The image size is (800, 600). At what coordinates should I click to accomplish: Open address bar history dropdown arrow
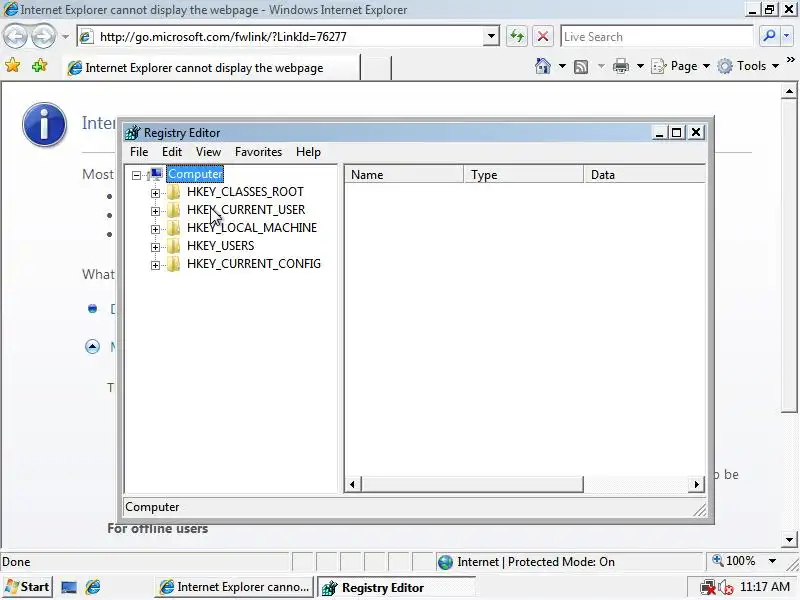[491, 36]
